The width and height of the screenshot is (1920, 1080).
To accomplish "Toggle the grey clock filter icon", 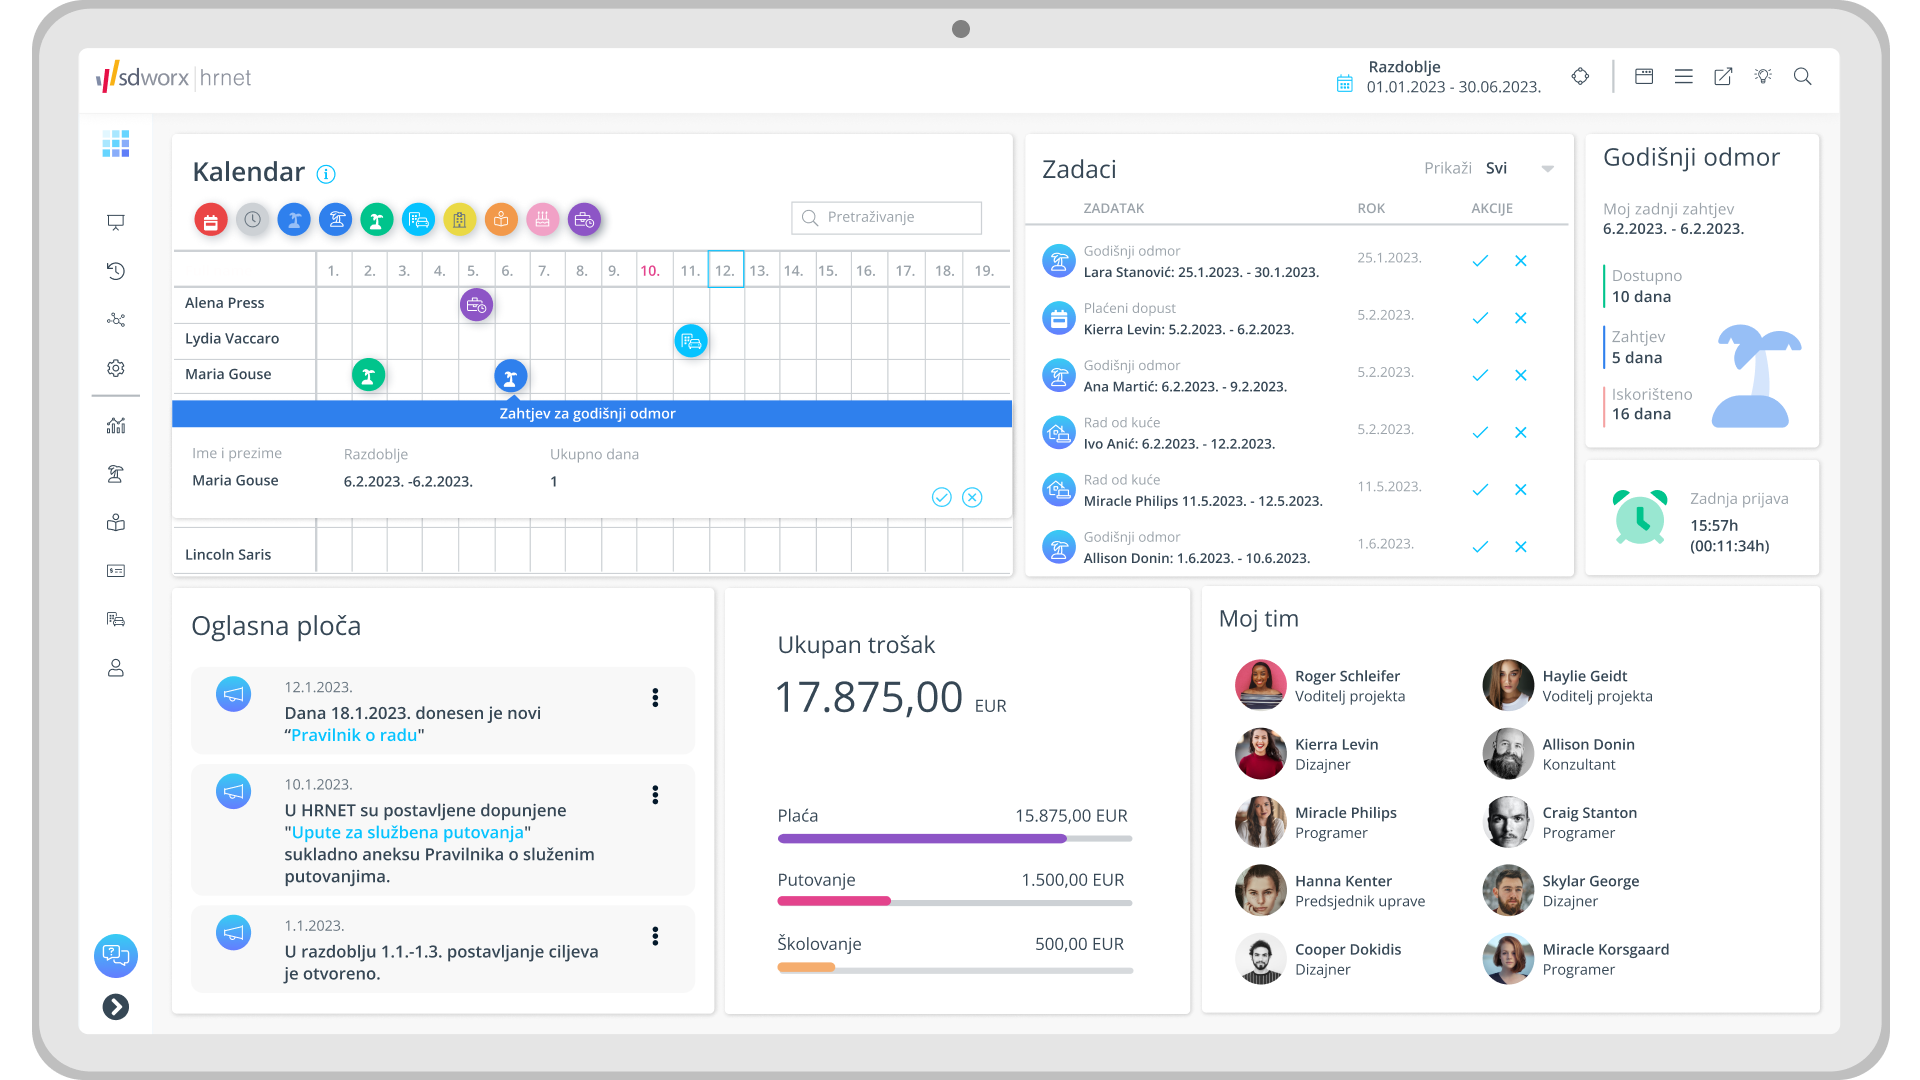I will tap(253, 219).
